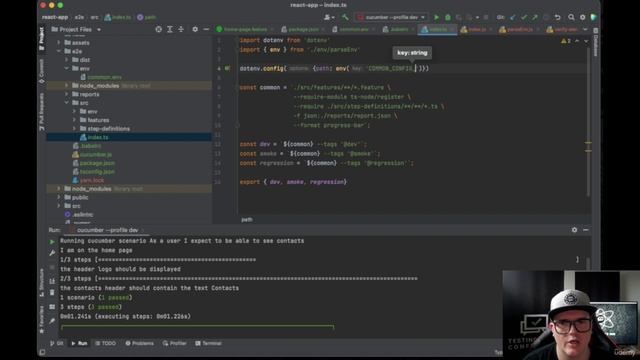Open the Git tool window tab
This screenshot has height=360, width=640.
pyautogui.click(x=56, y=343)
